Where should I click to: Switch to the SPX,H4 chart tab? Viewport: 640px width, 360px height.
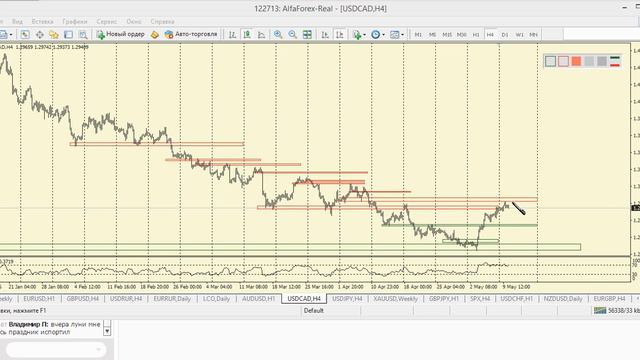(480, 299)
